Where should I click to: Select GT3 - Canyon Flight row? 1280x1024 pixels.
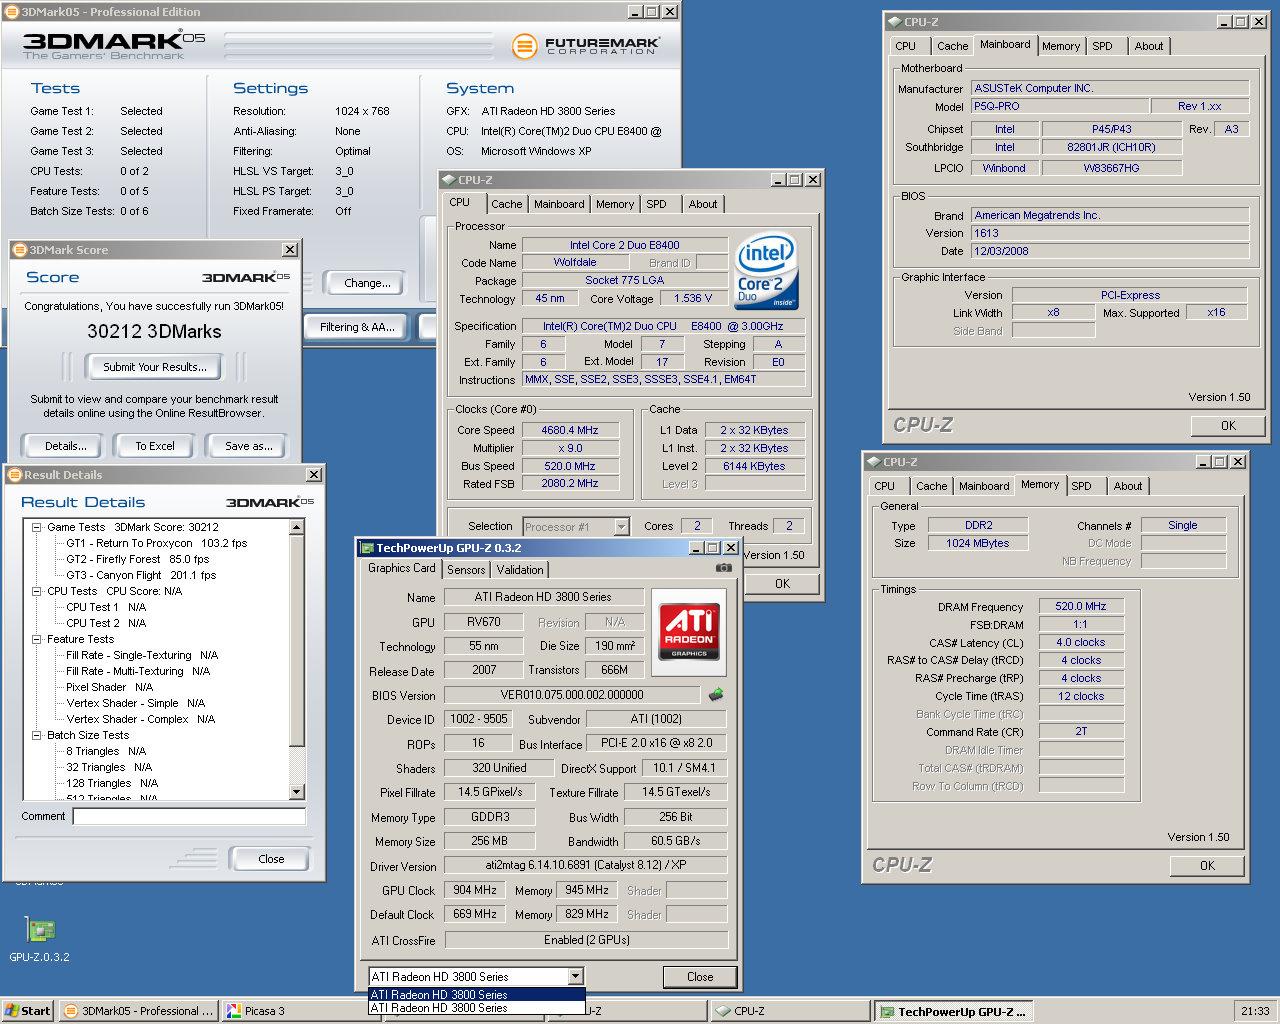(140, 575)
